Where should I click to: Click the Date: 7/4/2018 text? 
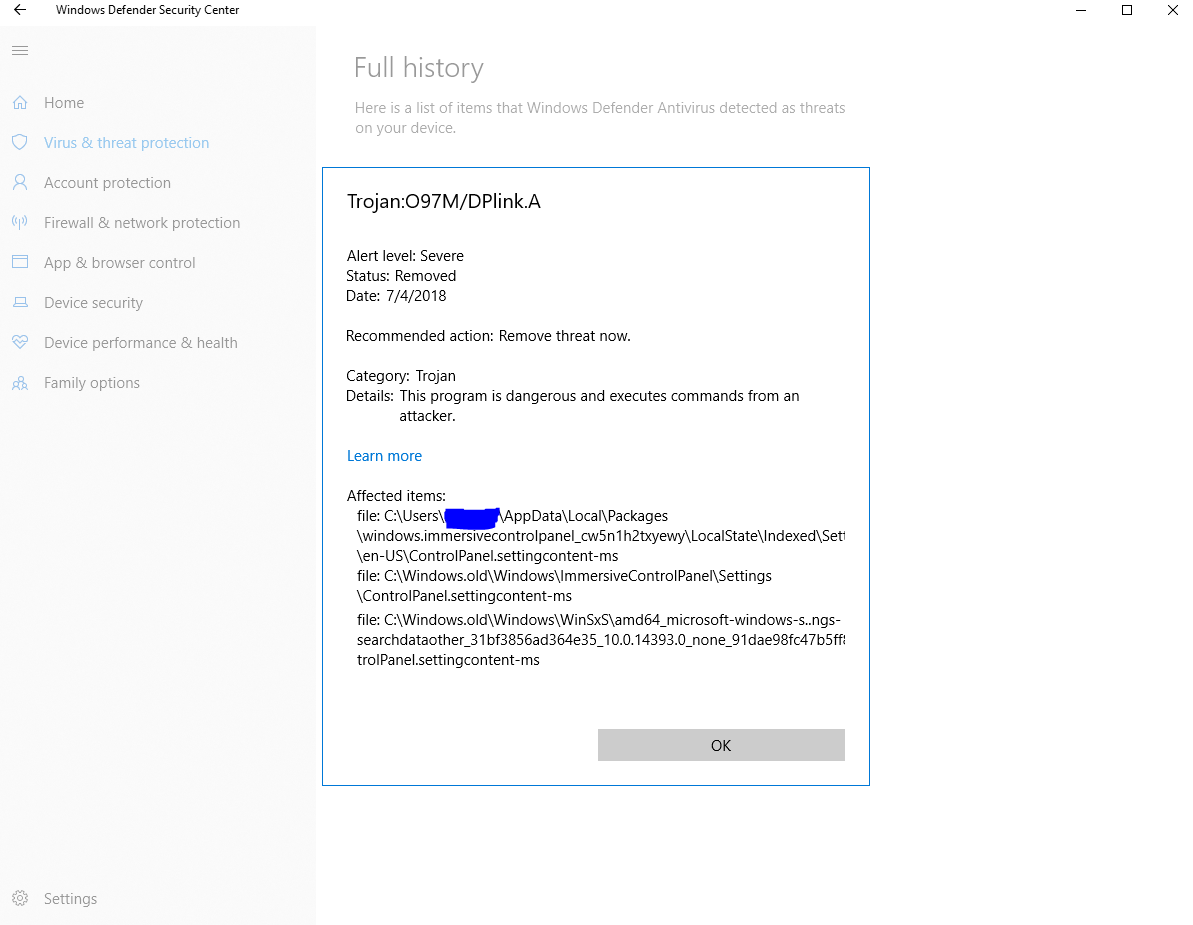pyautogui.click(x=396, y=296)
